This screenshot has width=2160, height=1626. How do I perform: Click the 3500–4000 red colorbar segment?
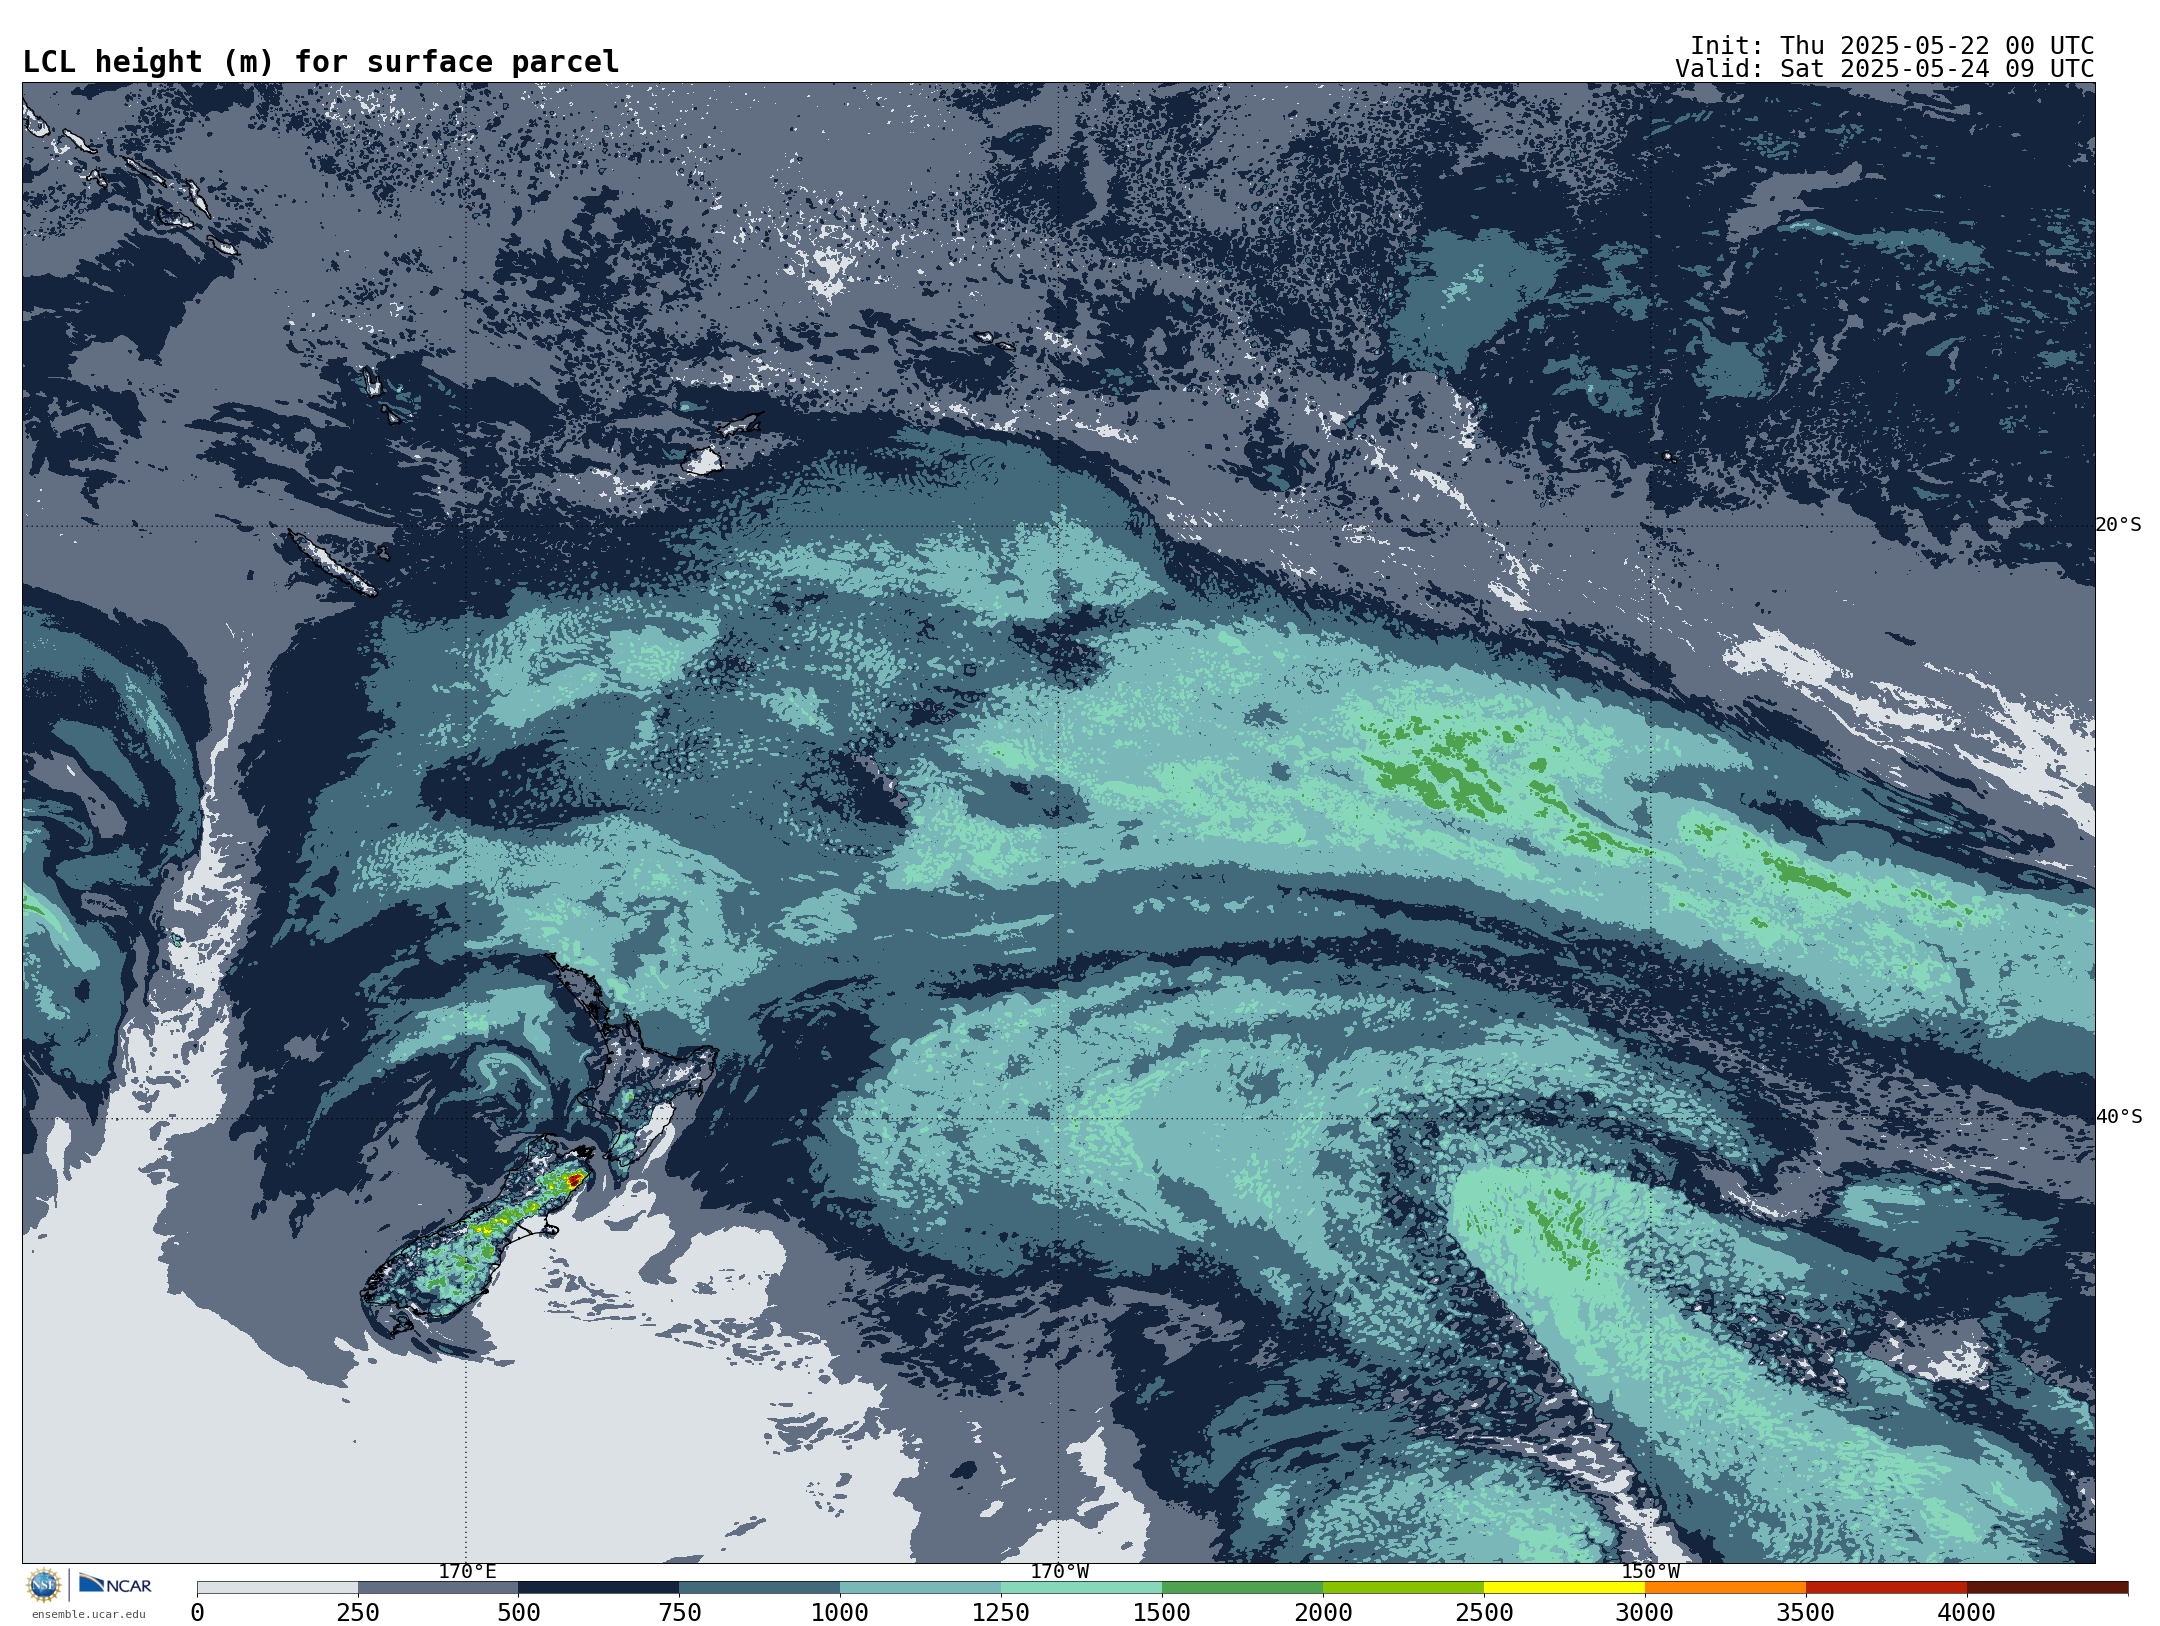pos(1886,1588)
